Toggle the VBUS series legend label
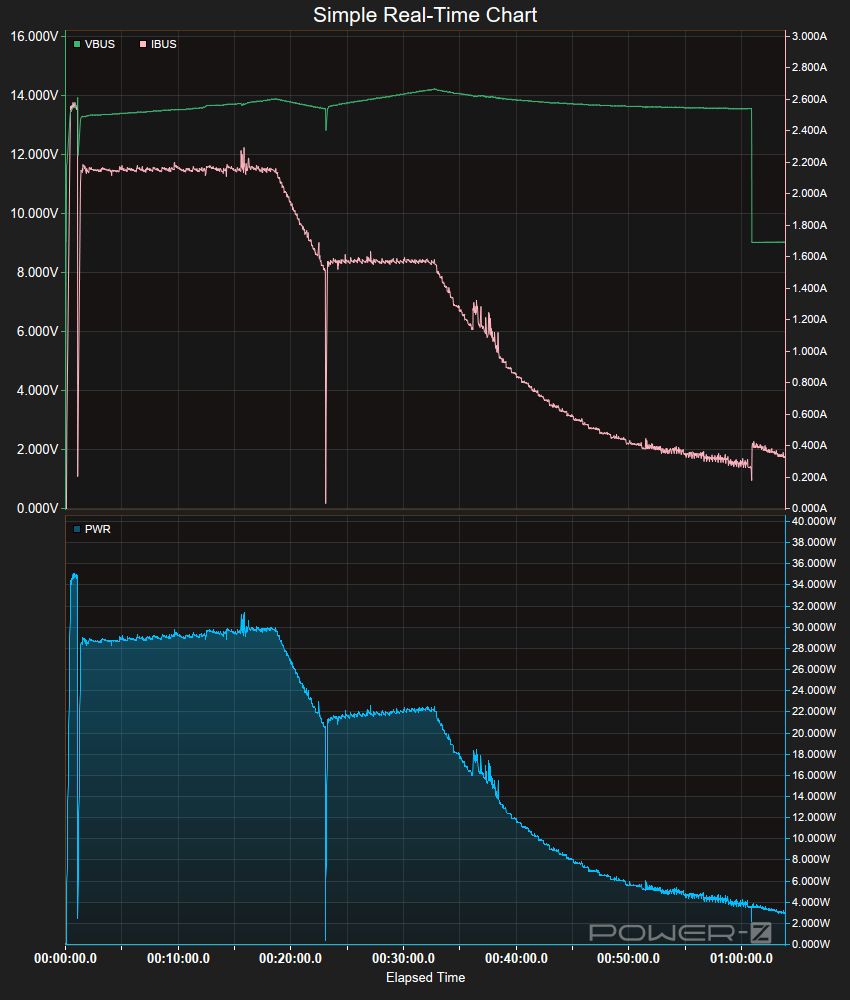The image size is (850, 1000). [x=99, y=44]
